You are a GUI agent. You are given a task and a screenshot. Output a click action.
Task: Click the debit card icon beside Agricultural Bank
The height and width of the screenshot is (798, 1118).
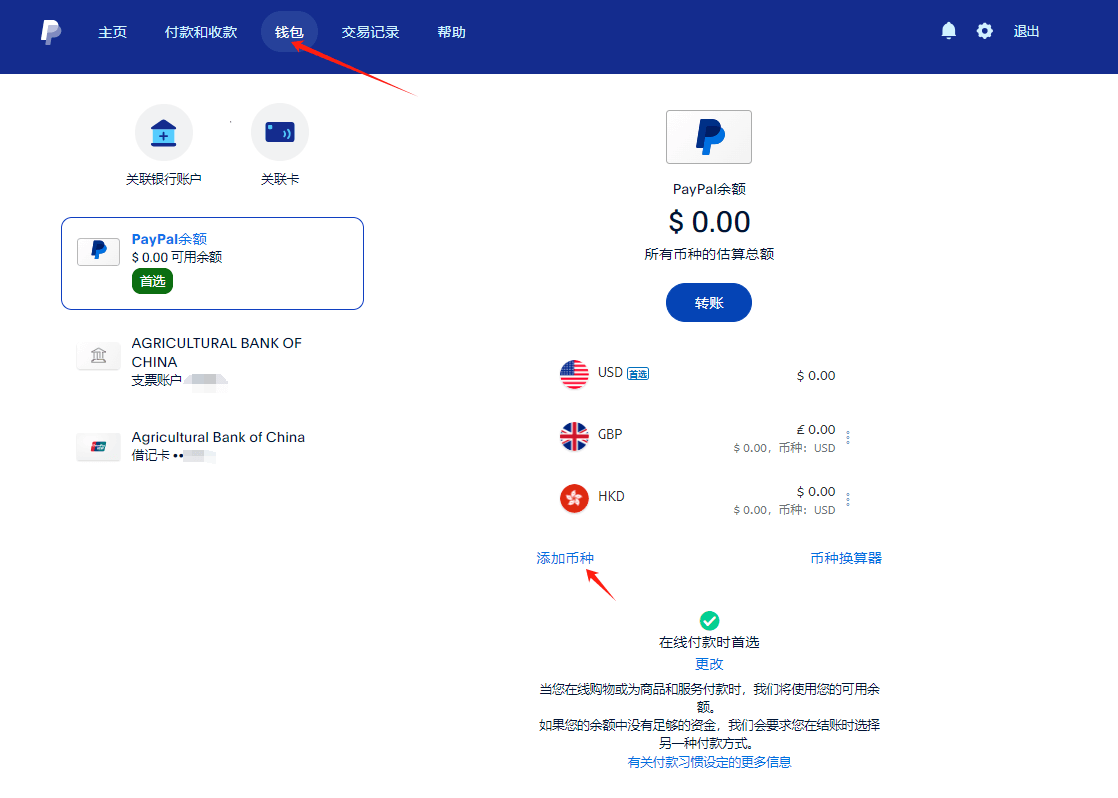(x=98, y=446)
